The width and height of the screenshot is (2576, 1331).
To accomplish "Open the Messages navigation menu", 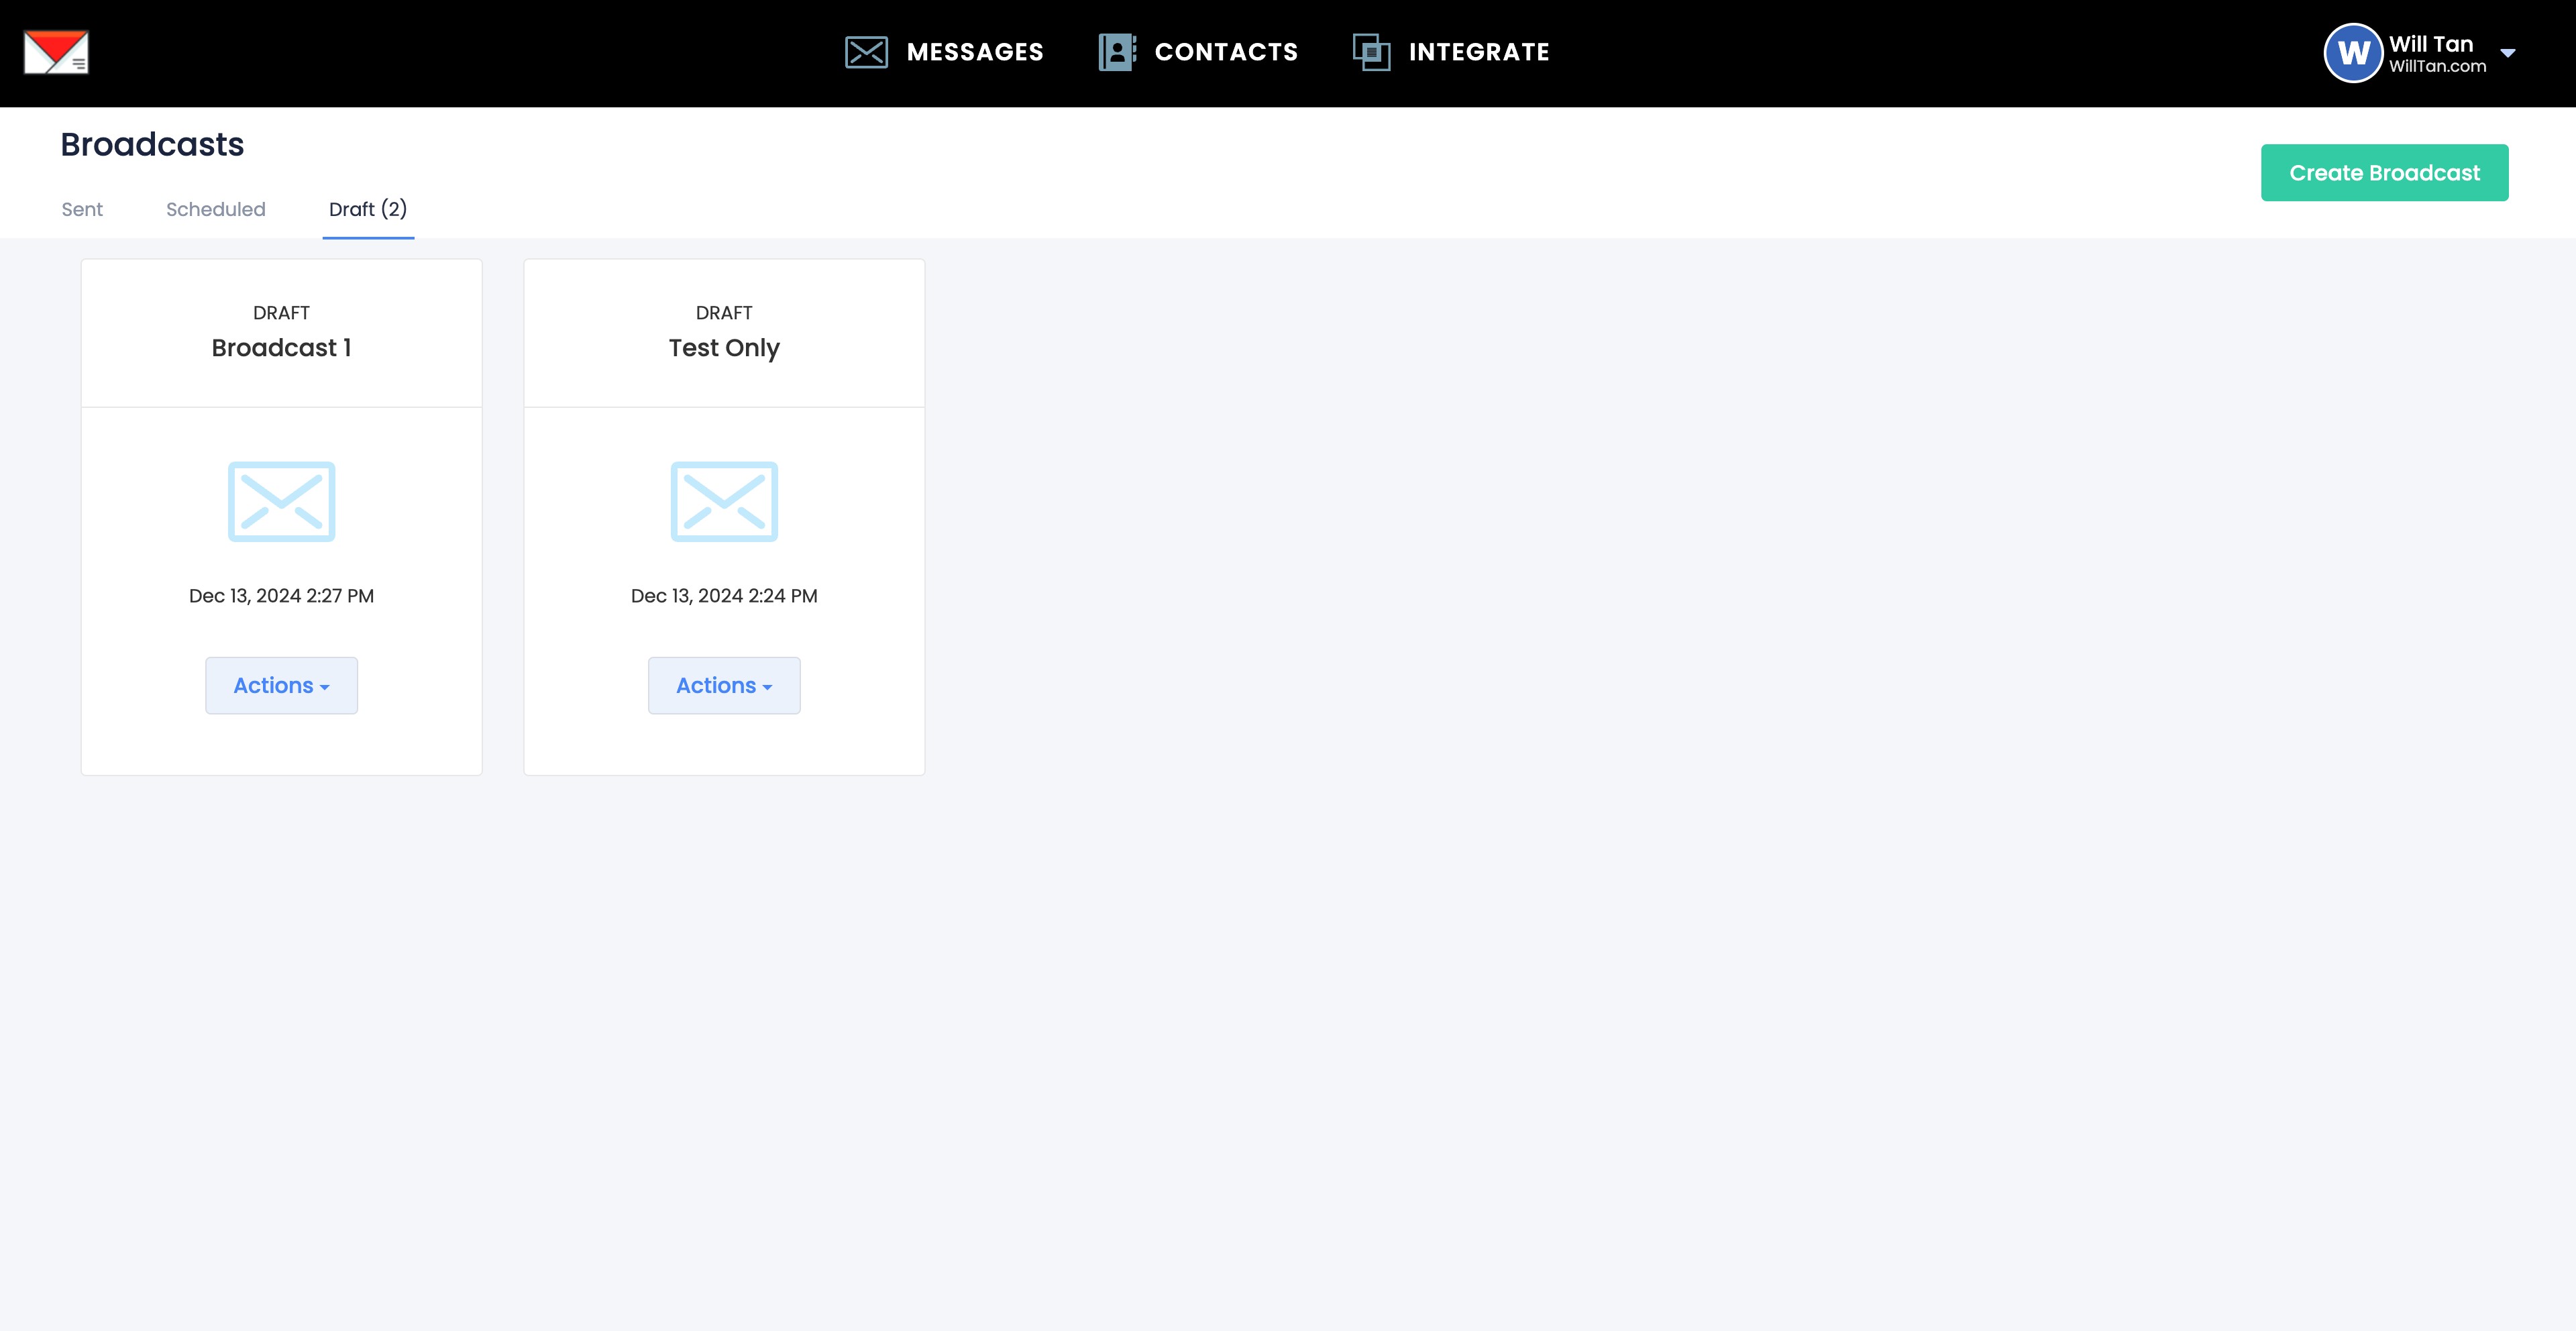I will [x=974, y=52].
